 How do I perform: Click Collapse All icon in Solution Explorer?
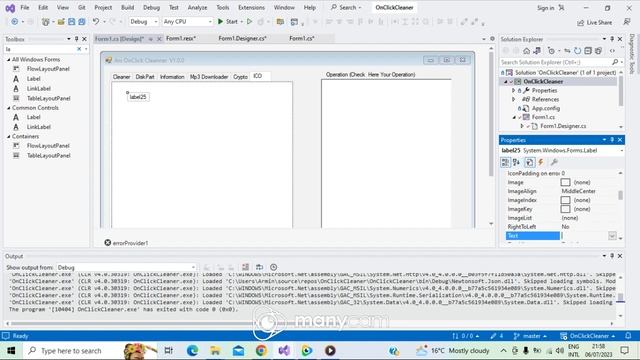[x=588, y=51]
